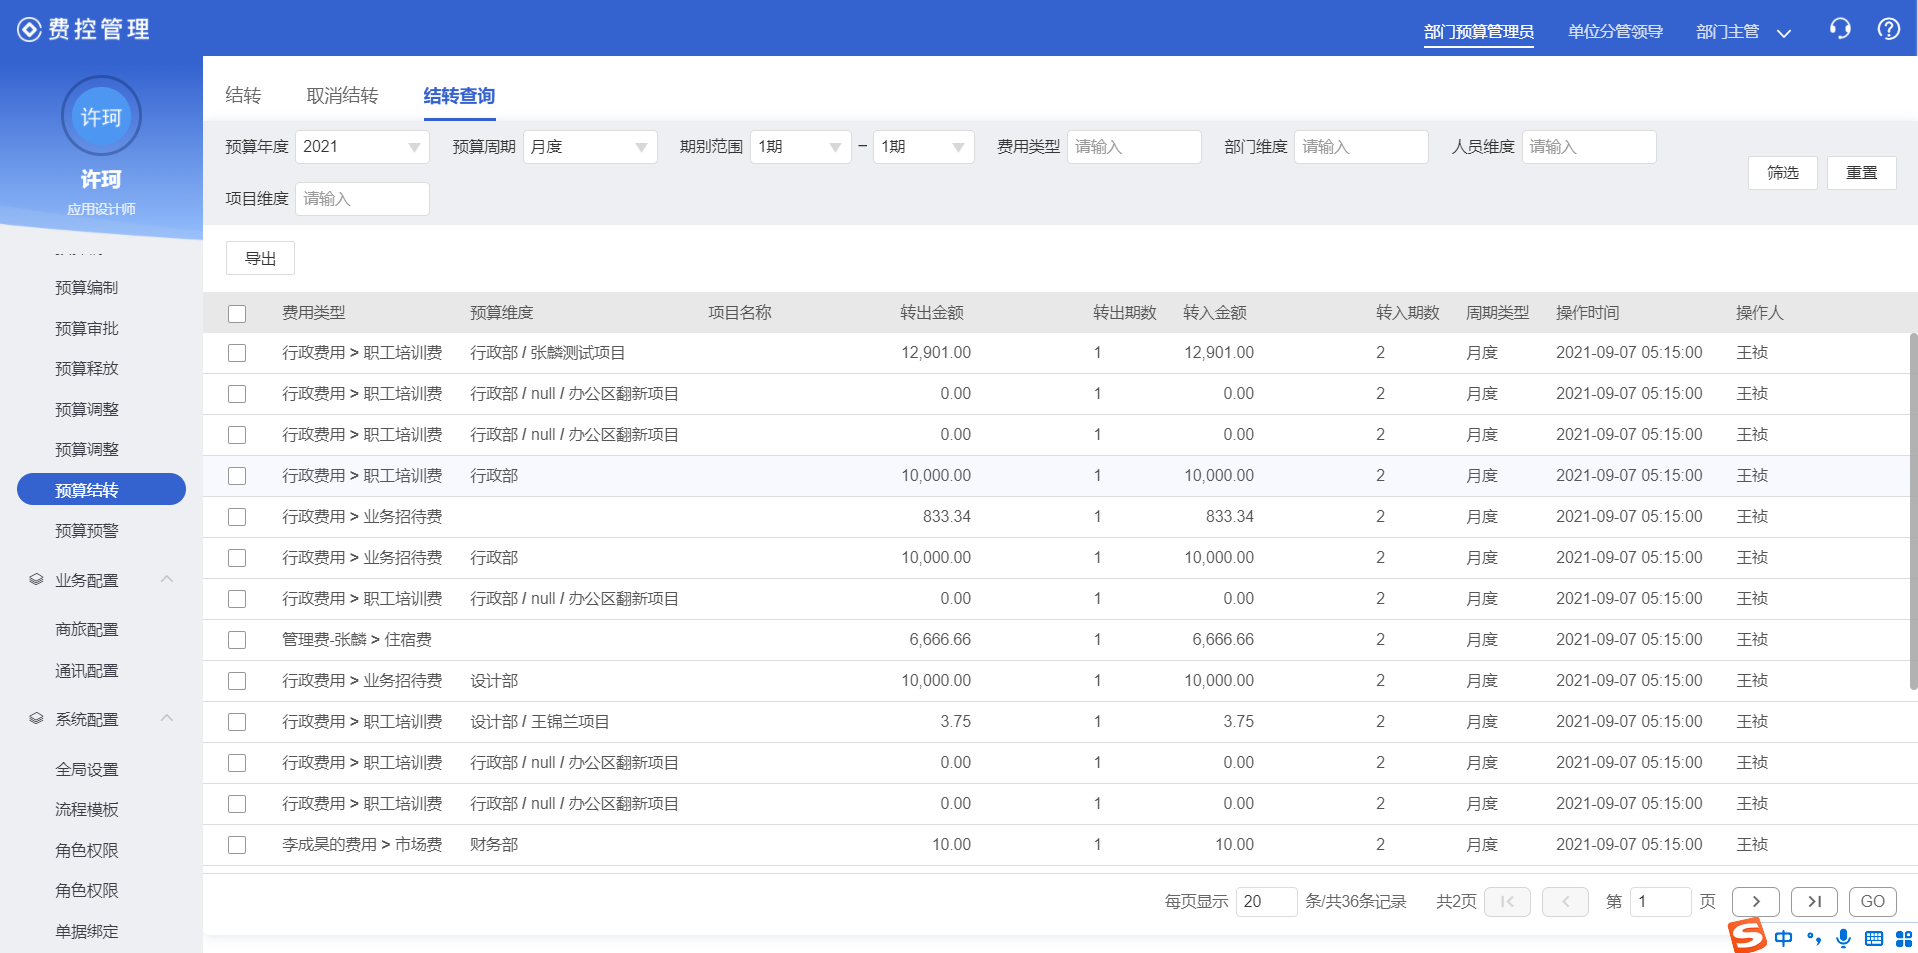The image size is (1918, 953).
Task: Open the end period 1期 dropdown
Action: [x=924, y=147]
